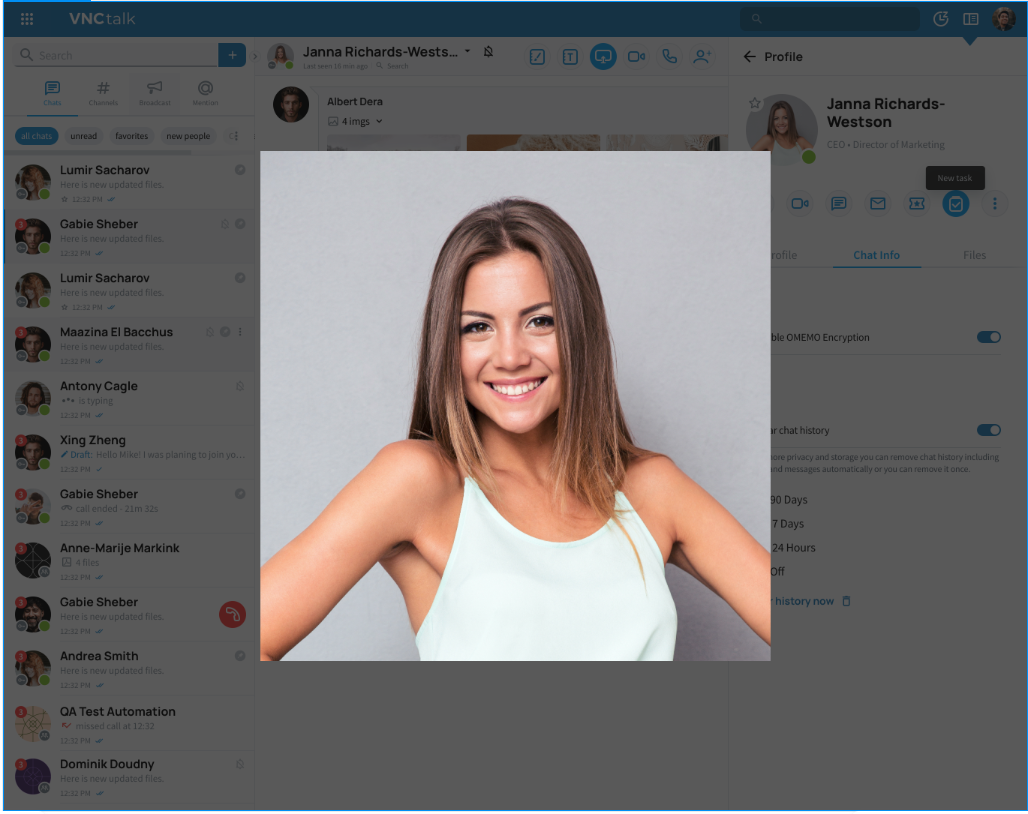Click the add participant icon
Viewport: 1028px width, 814px height.
tap(702, 57)
